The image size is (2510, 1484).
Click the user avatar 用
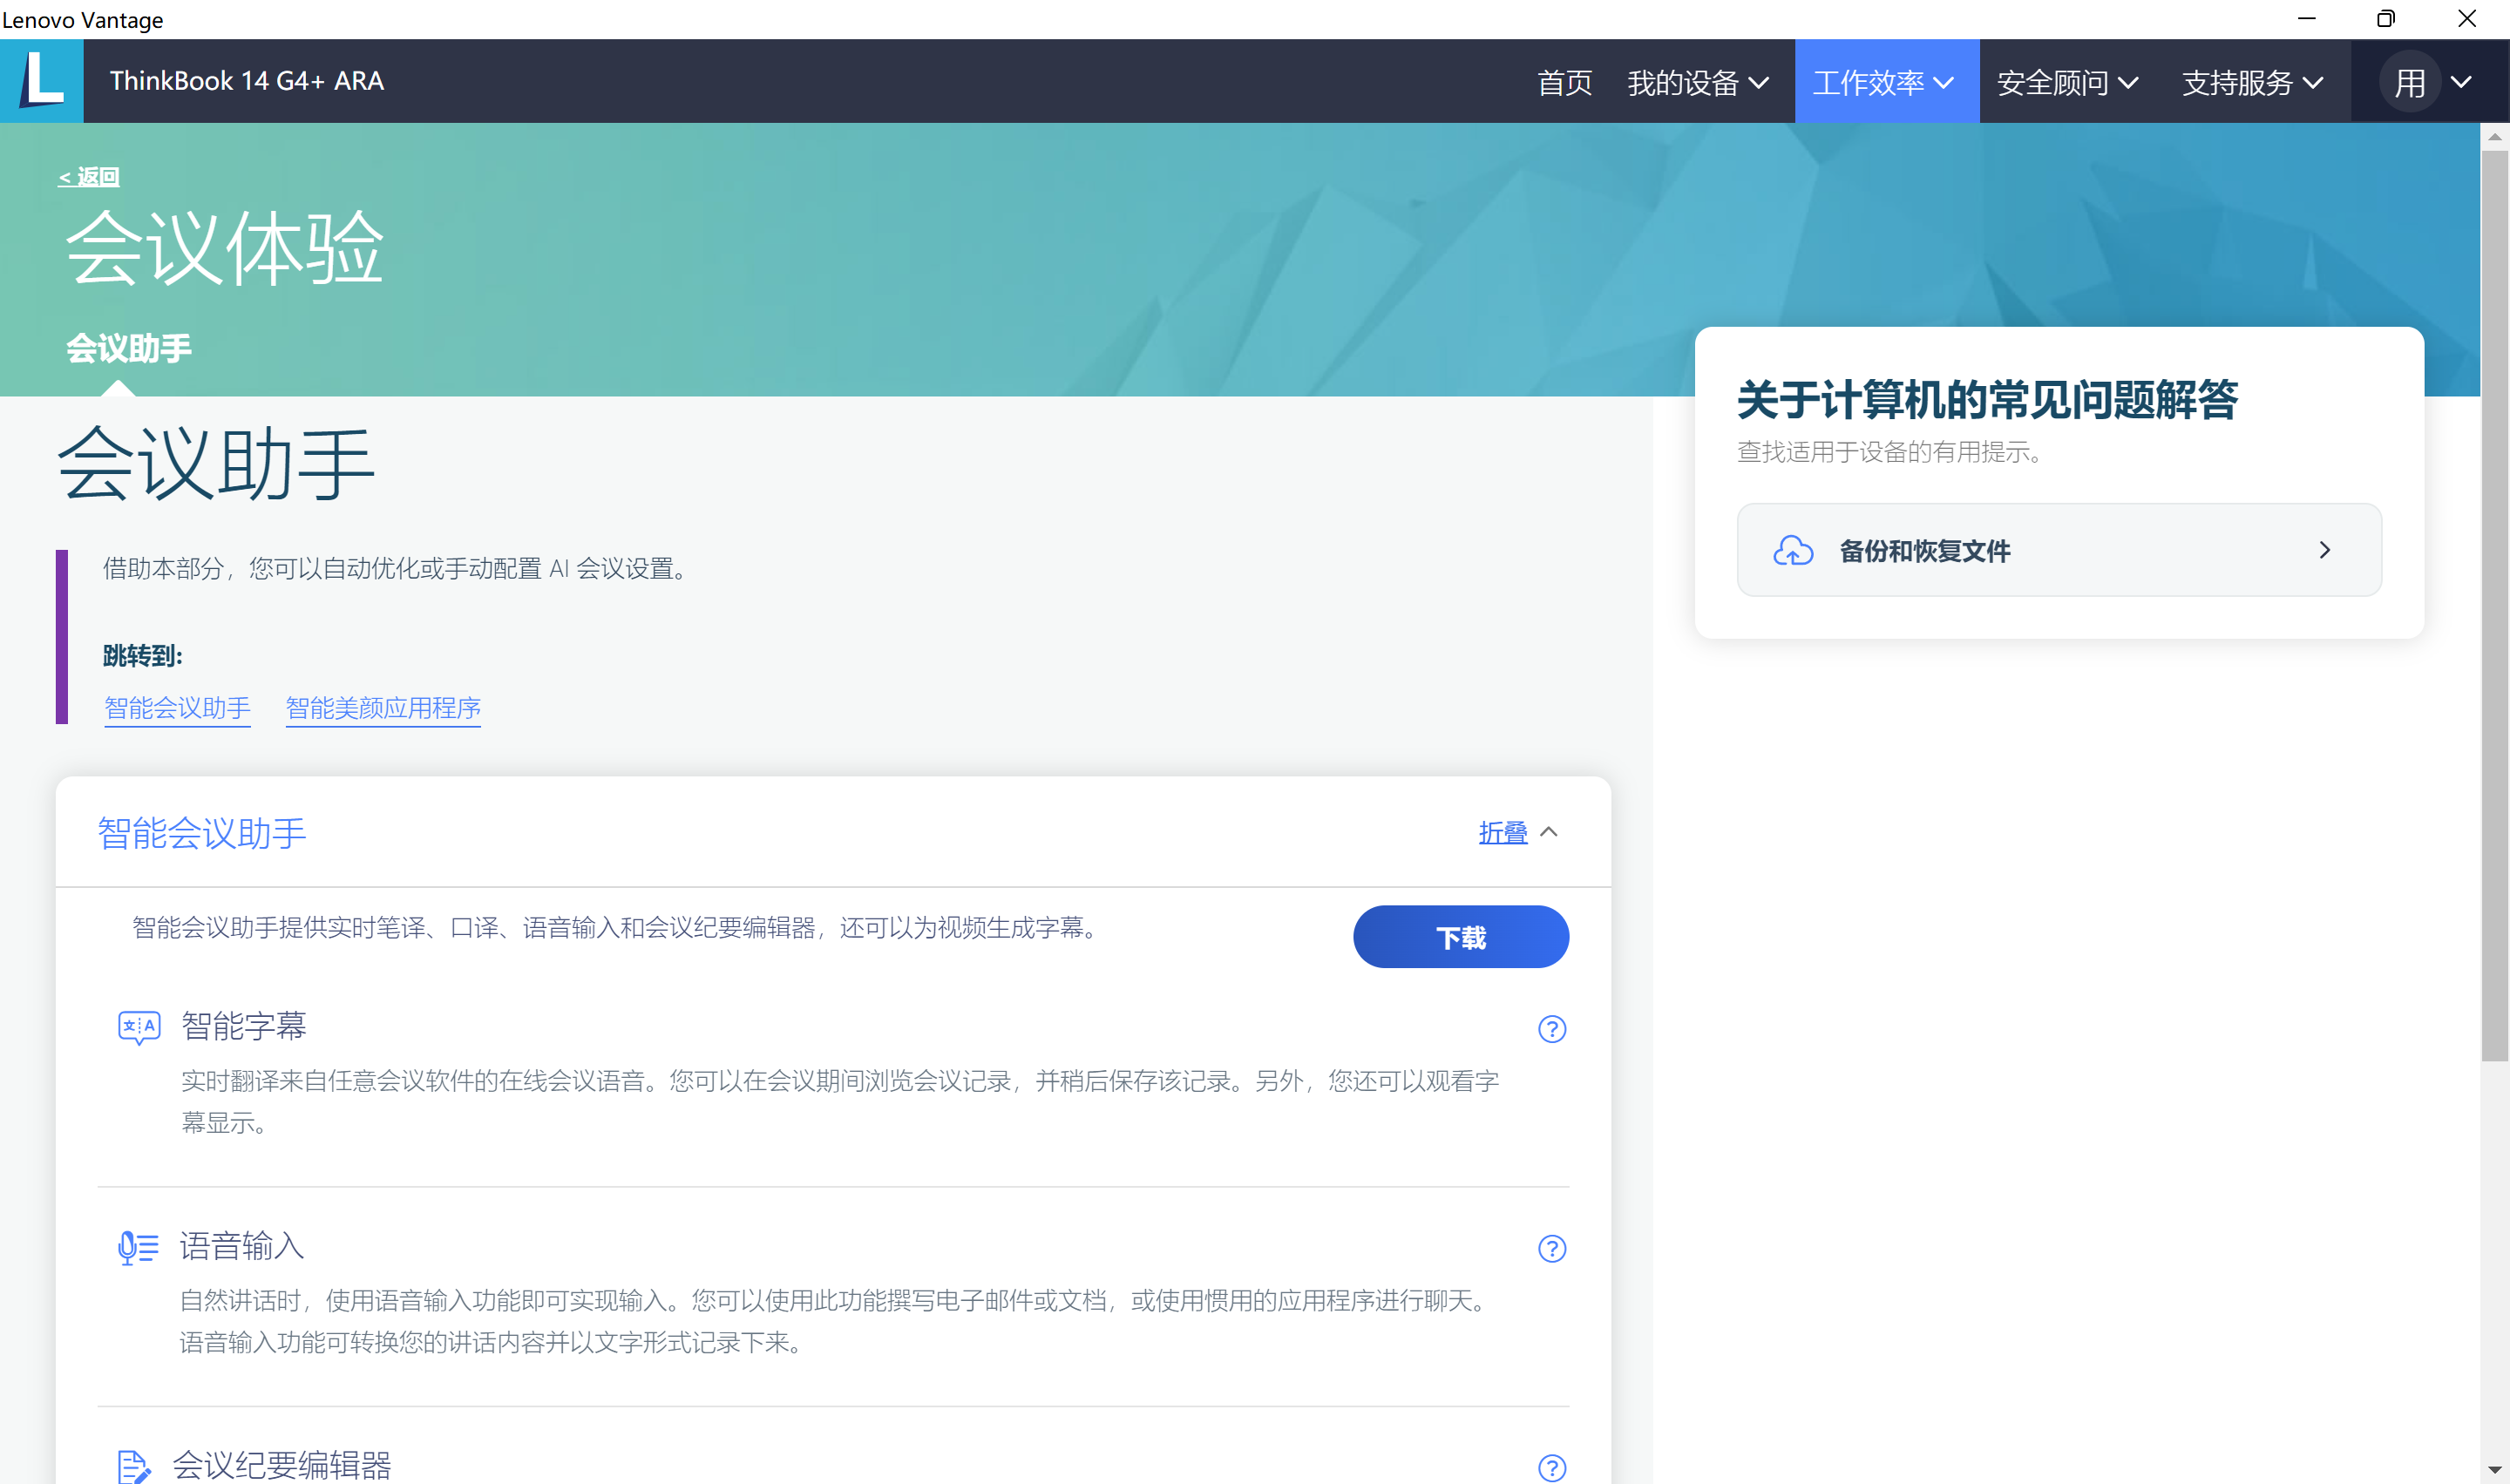coord(2410,82)
